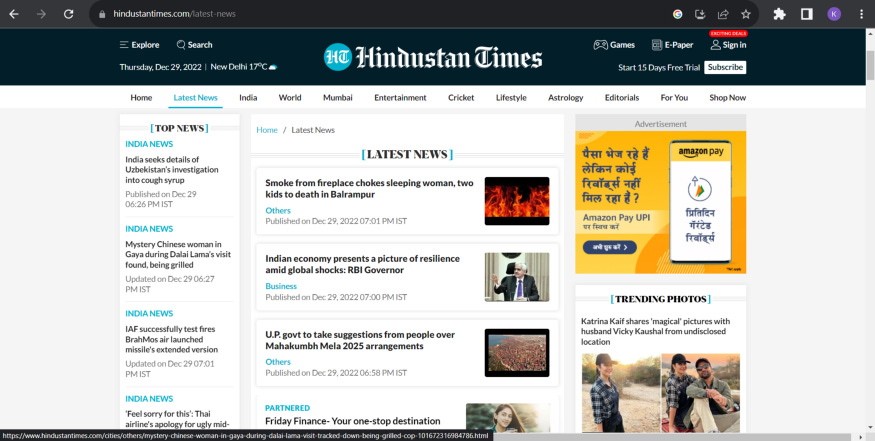Open Games with controller icon
This screenshot has width=875, height=441.
click(614, 45)
